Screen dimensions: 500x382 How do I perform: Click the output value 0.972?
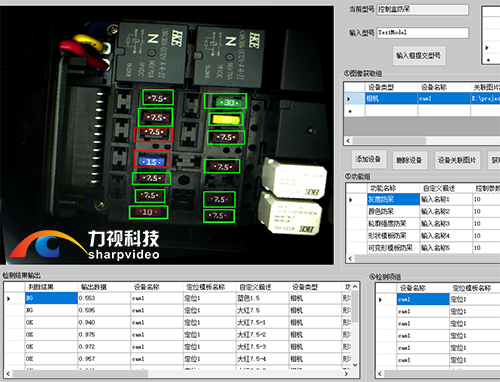[x=104, y=347]
